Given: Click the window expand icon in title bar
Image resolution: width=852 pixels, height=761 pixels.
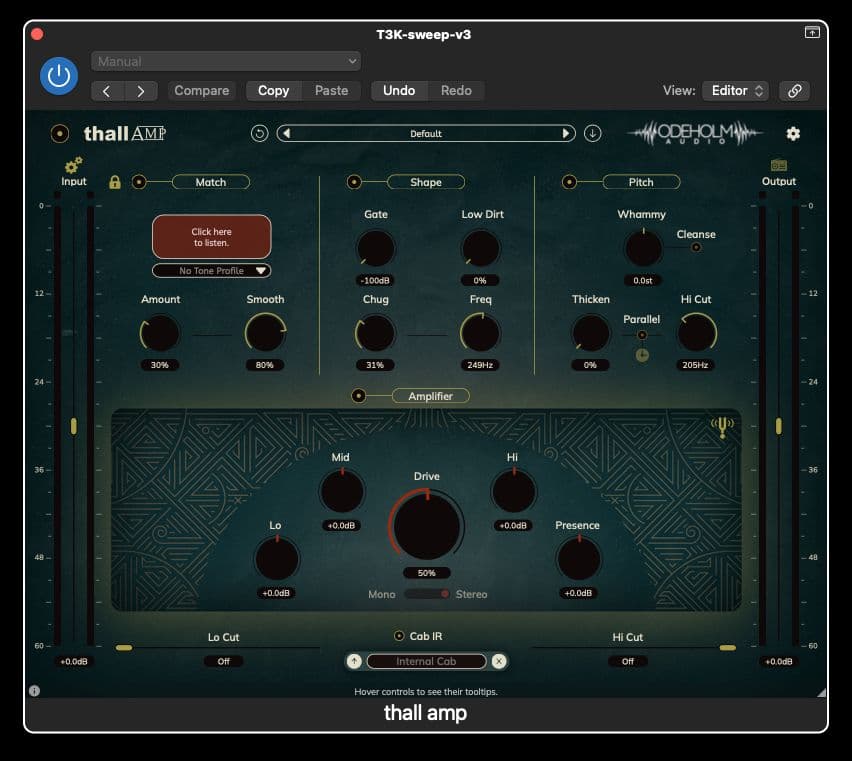Looking at the screenshot, I should (812, 33).
